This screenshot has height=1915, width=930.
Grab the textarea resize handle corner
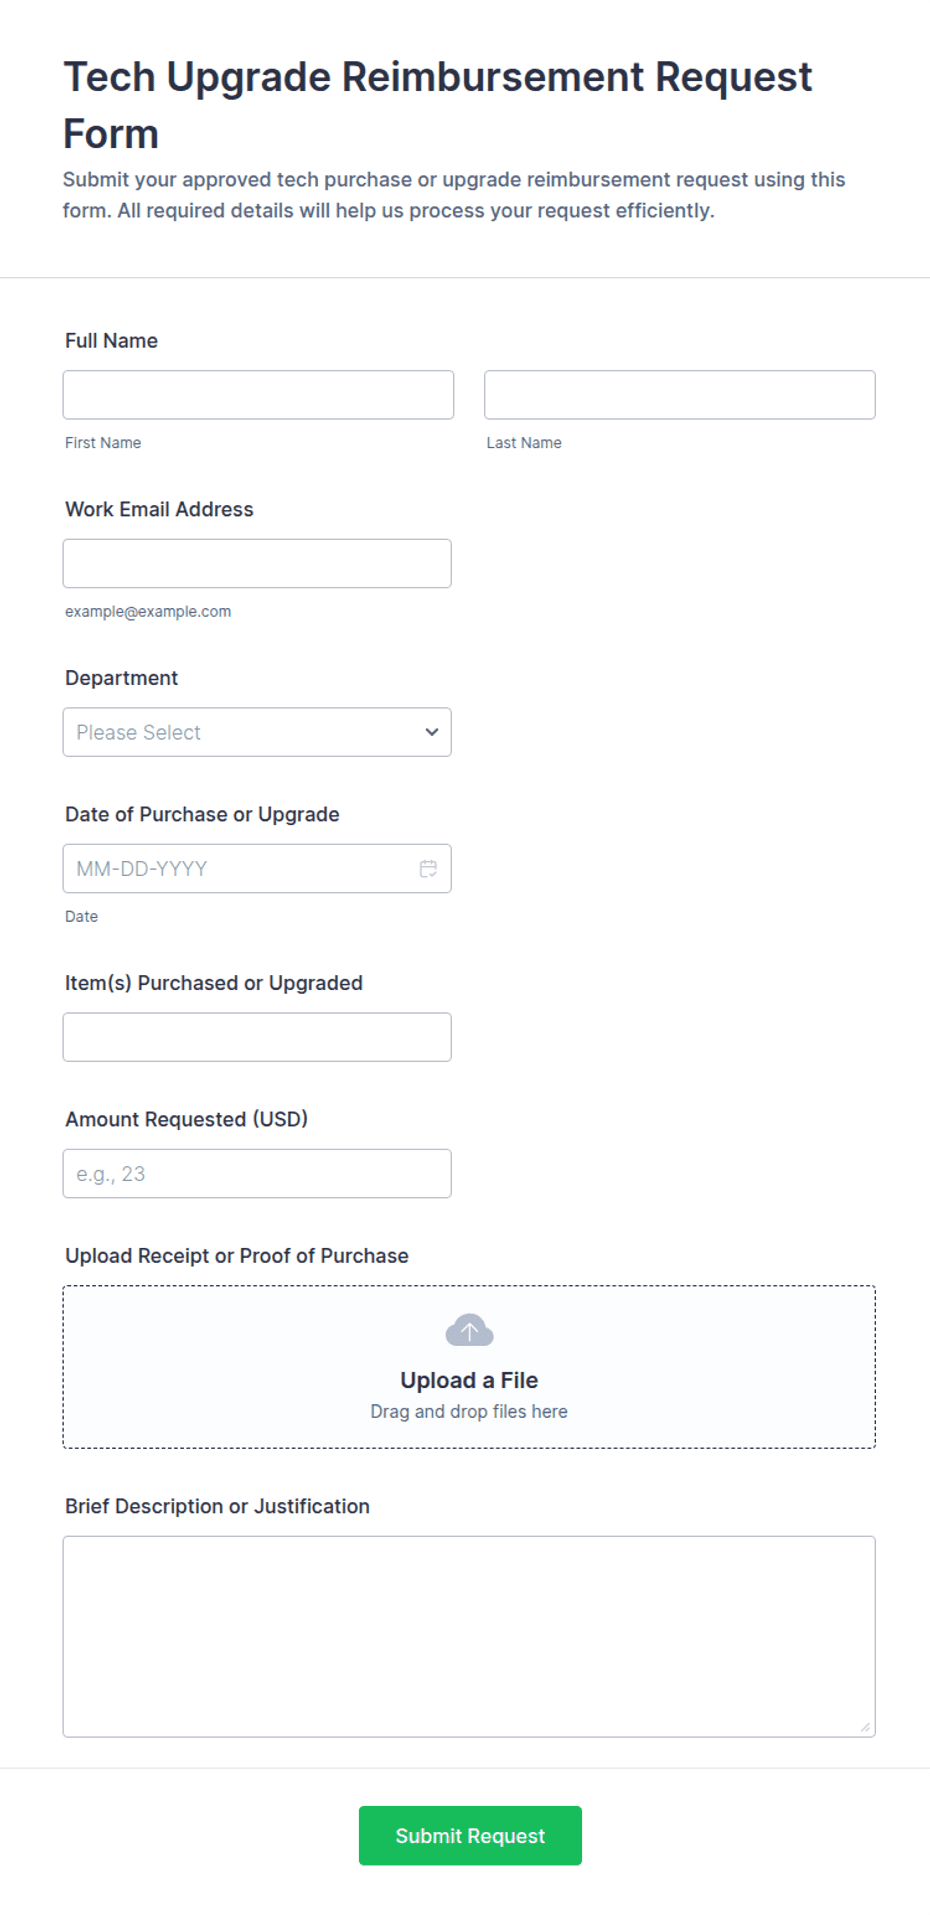865,1727
